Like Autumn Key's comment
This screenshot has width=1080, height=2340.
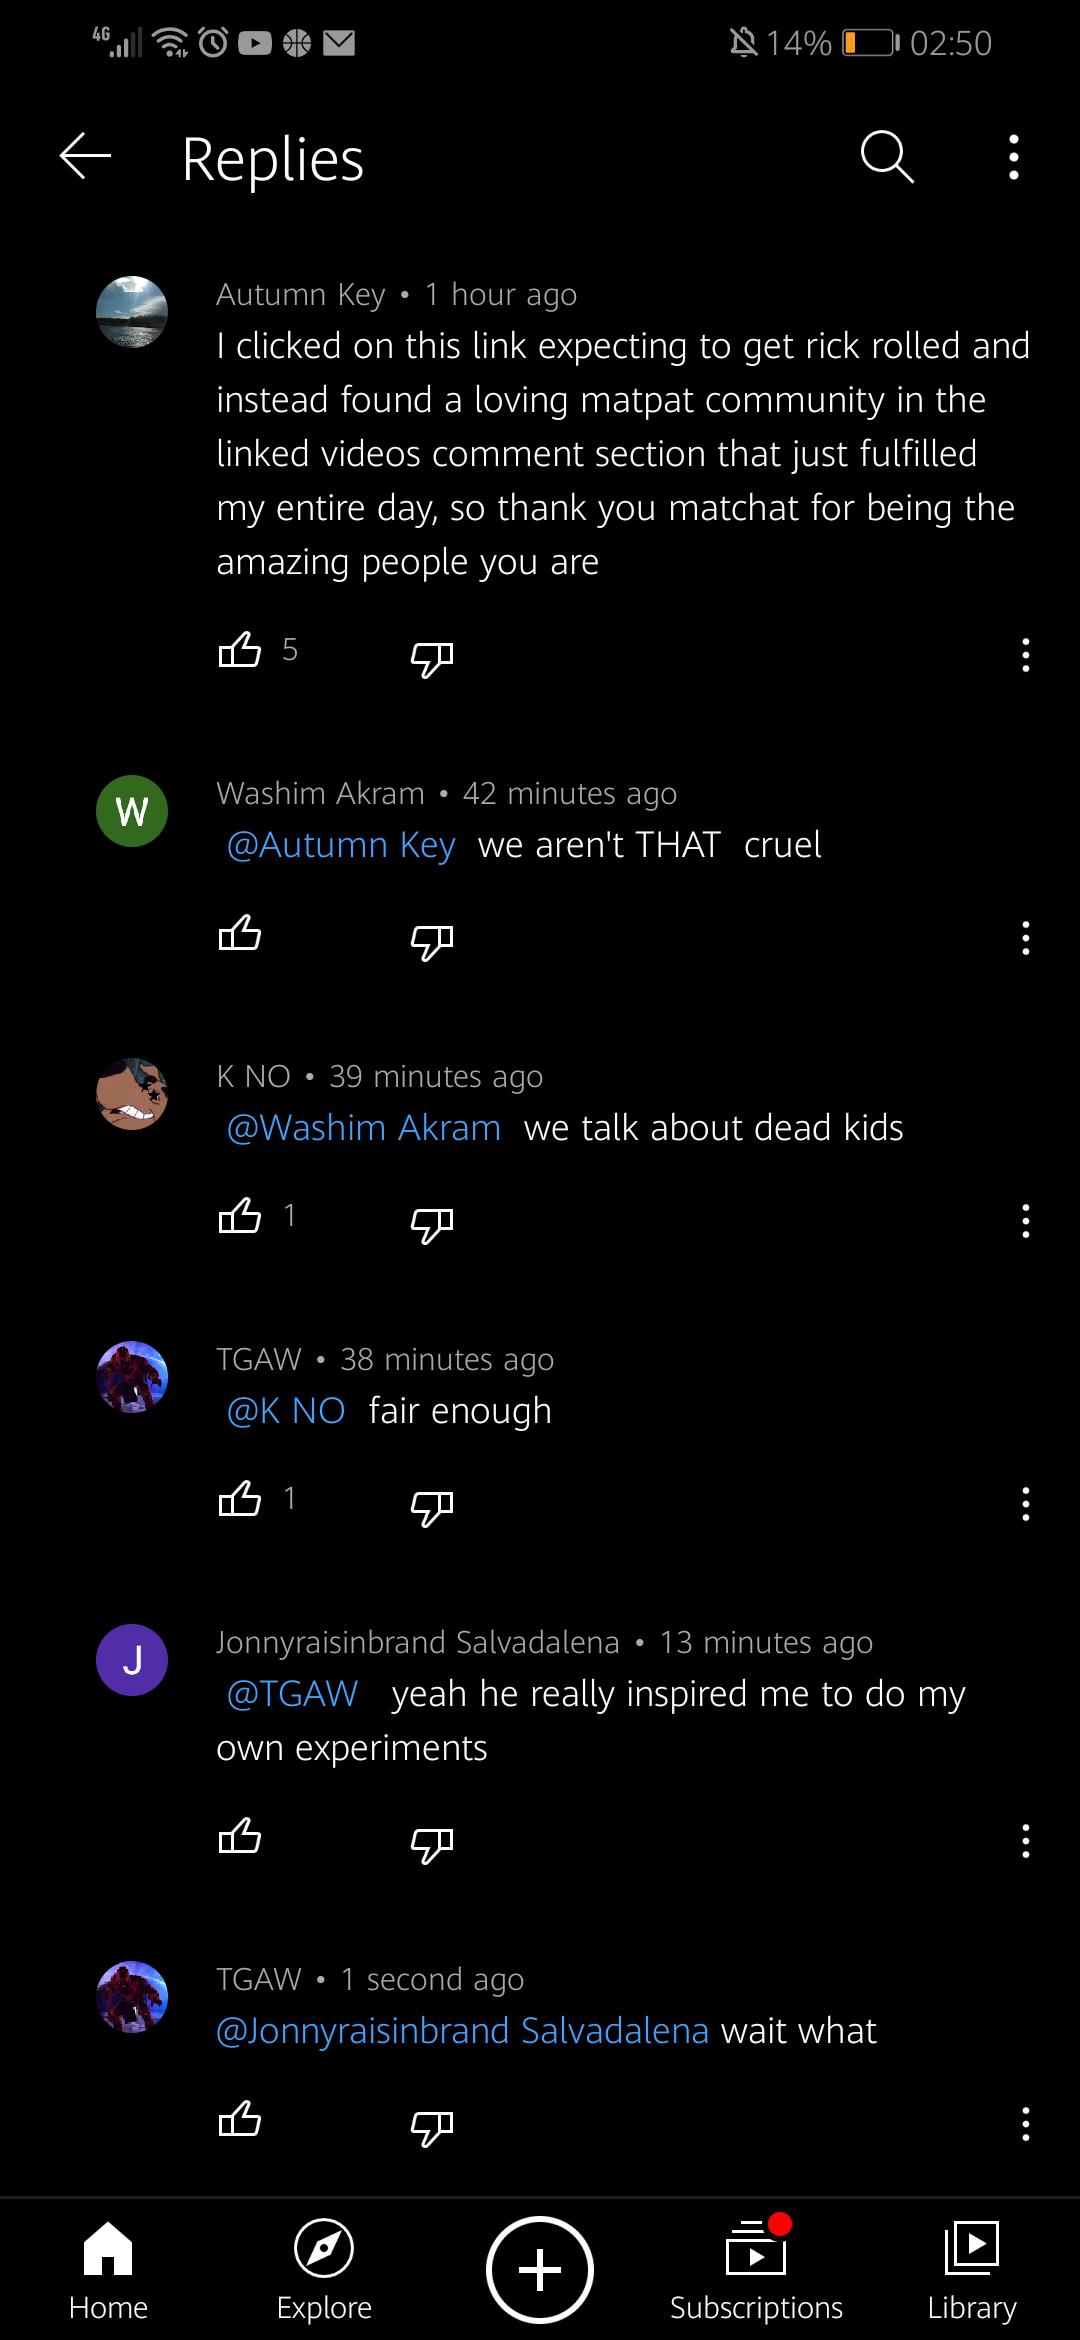pos(239,650)
